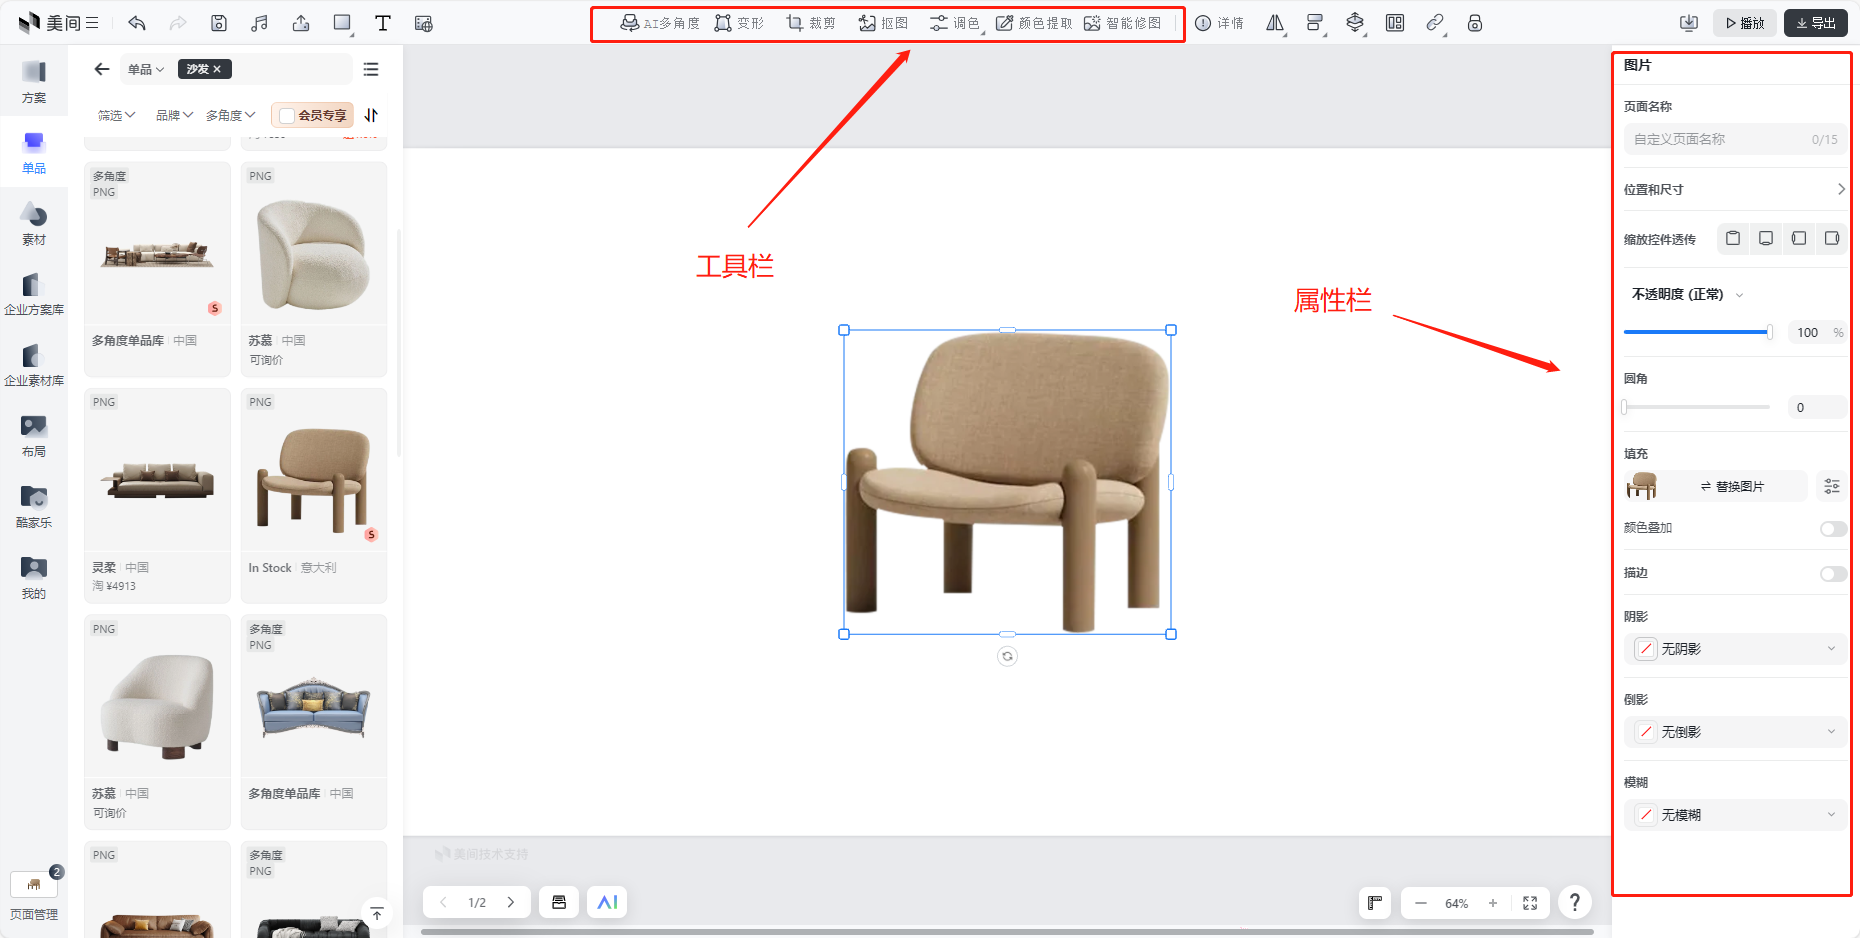Click the fit-to-screen icon
This screenshot has width=1860, height=938.
[1530, 903]
